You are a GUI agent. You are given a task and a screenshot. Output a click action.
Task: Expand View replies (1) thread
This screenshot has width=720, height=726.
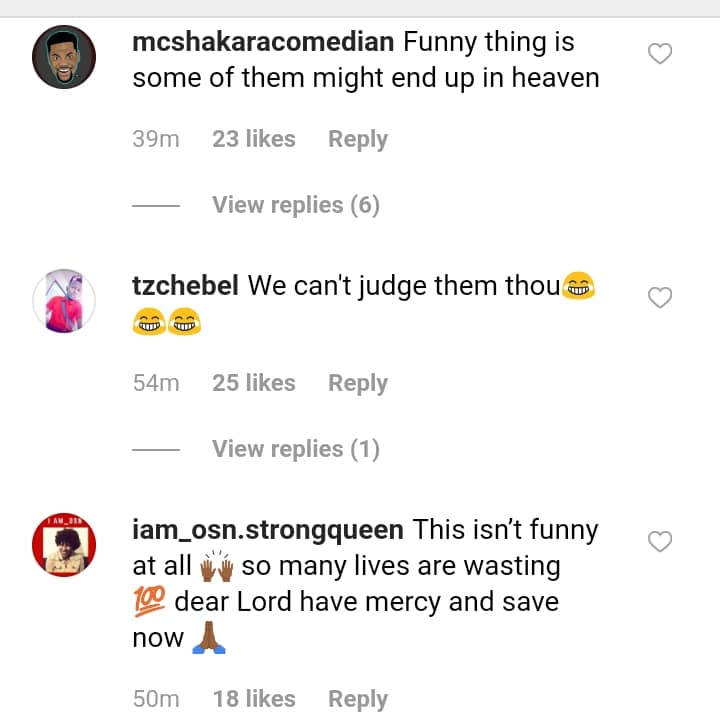(295, 449)
